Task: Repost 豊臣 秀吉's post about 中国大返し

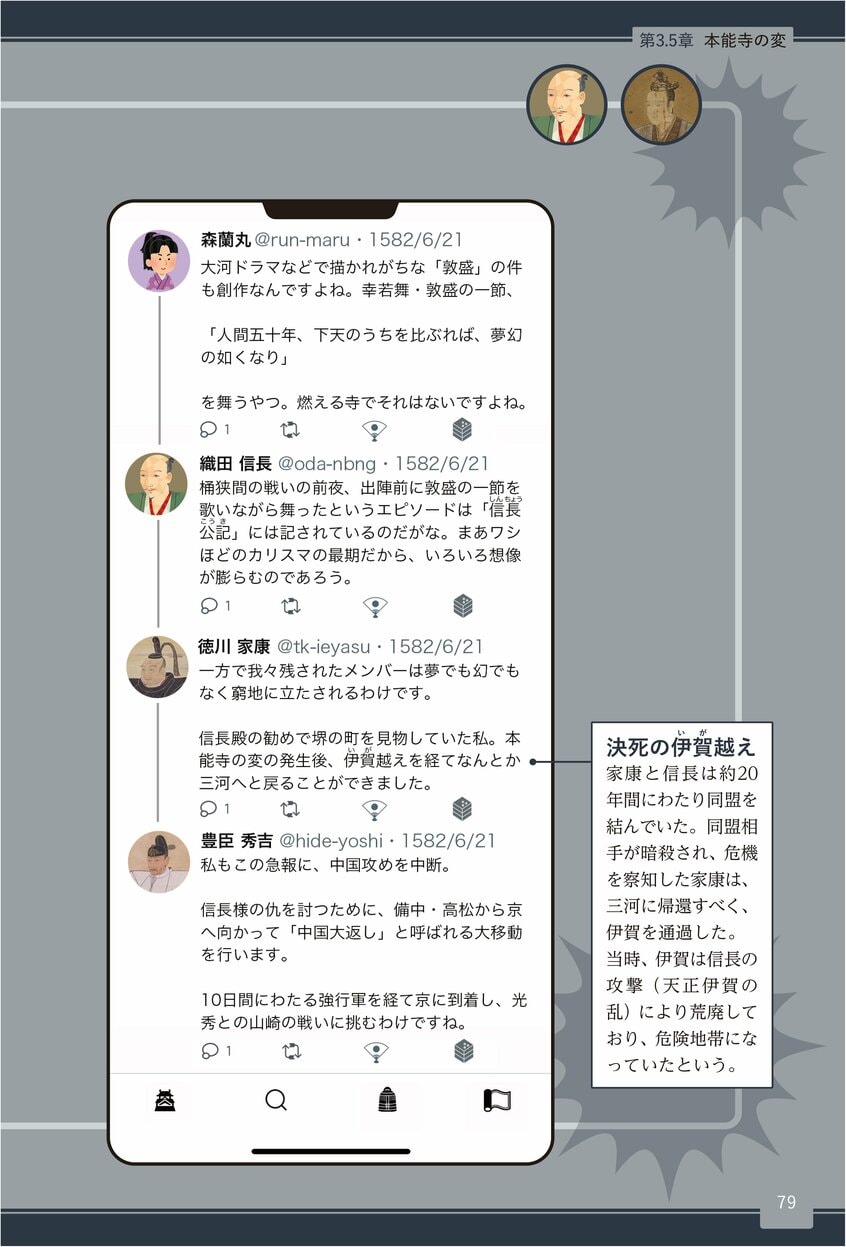Action: [291, 1050]
